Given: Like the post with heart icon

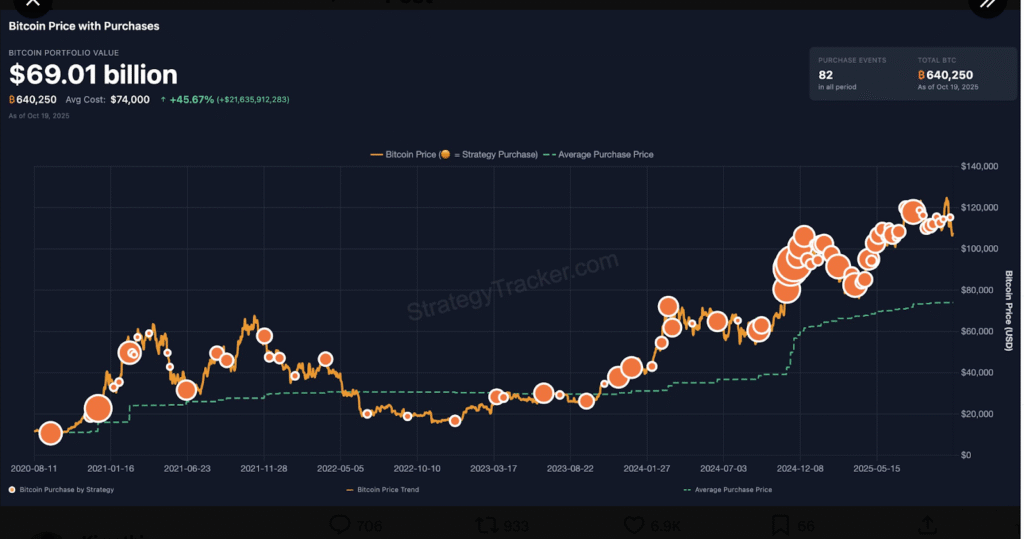Looking at the screenshot, I should tap(634, 525).
